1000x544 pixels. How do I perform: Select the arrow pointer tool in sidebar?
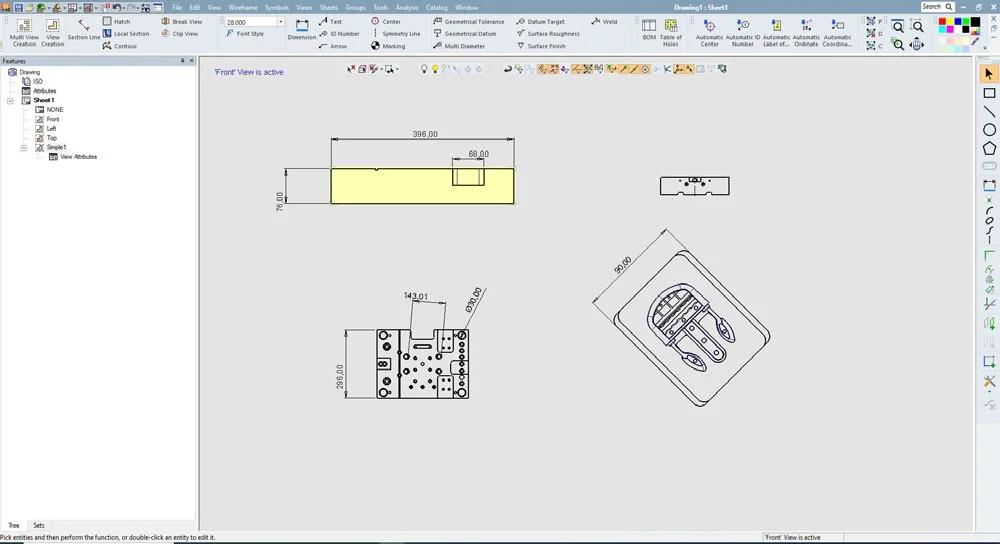tap(989, 74)
